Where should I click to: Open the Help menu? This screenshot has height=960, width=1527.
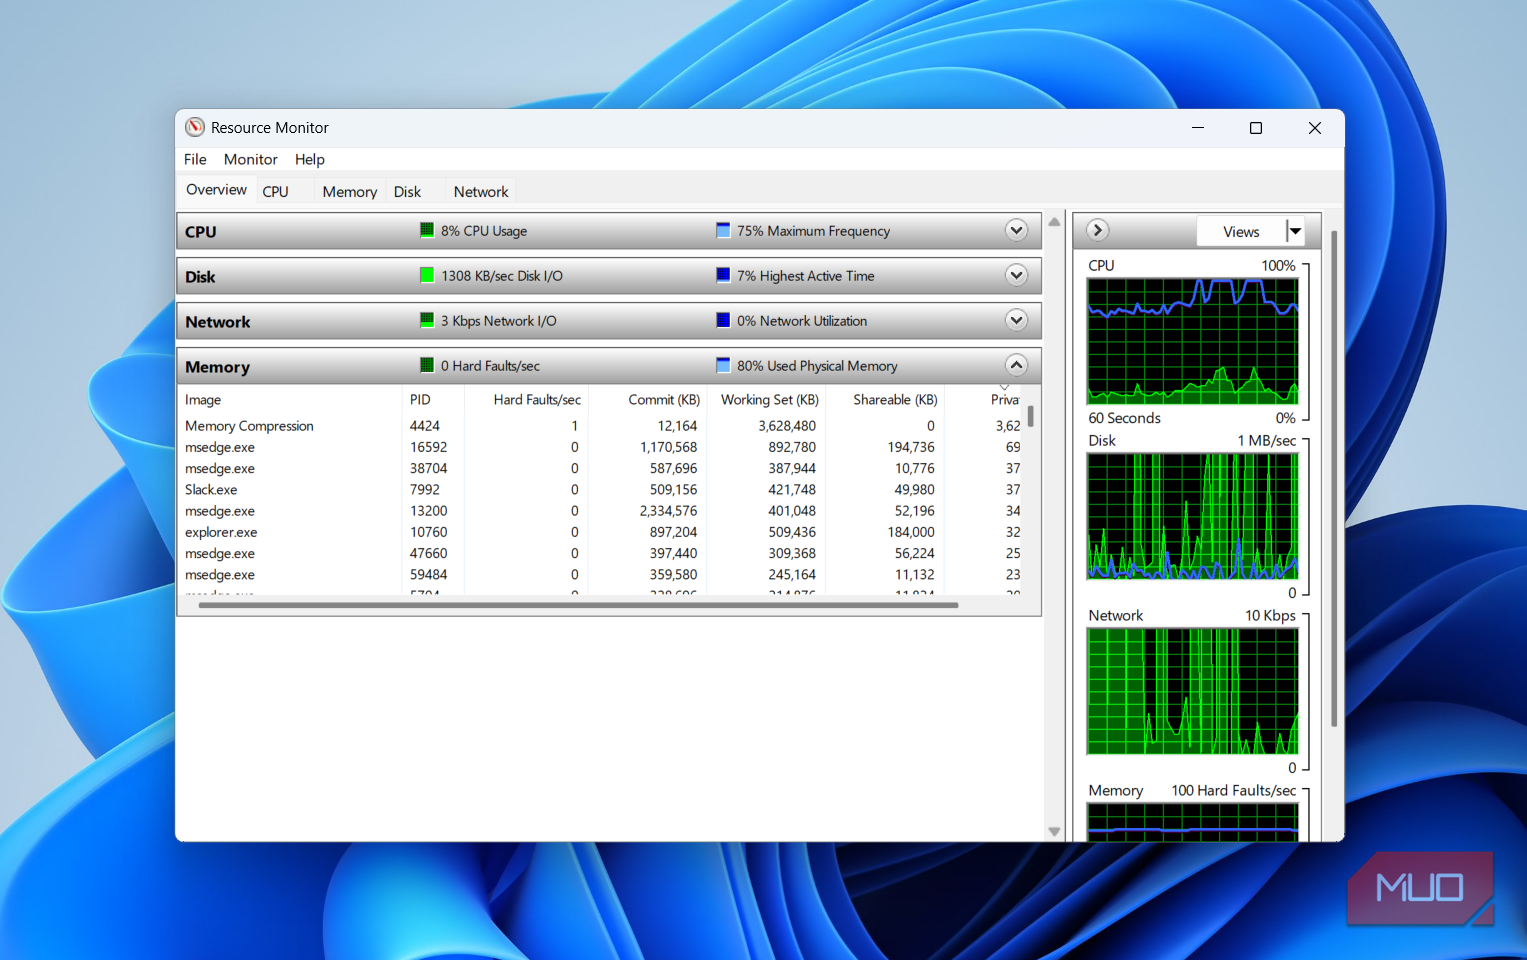tap(309, 159)
